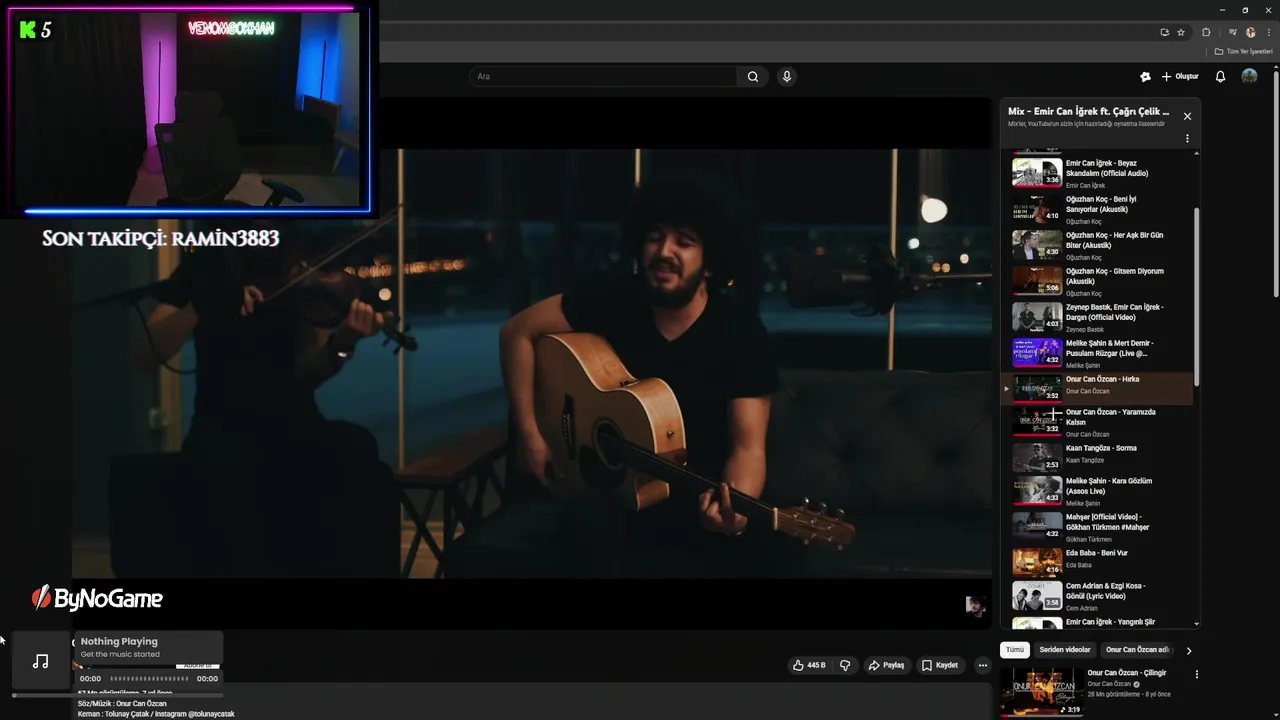Open Chrome extensions puzzle icon

point(1206,32)
